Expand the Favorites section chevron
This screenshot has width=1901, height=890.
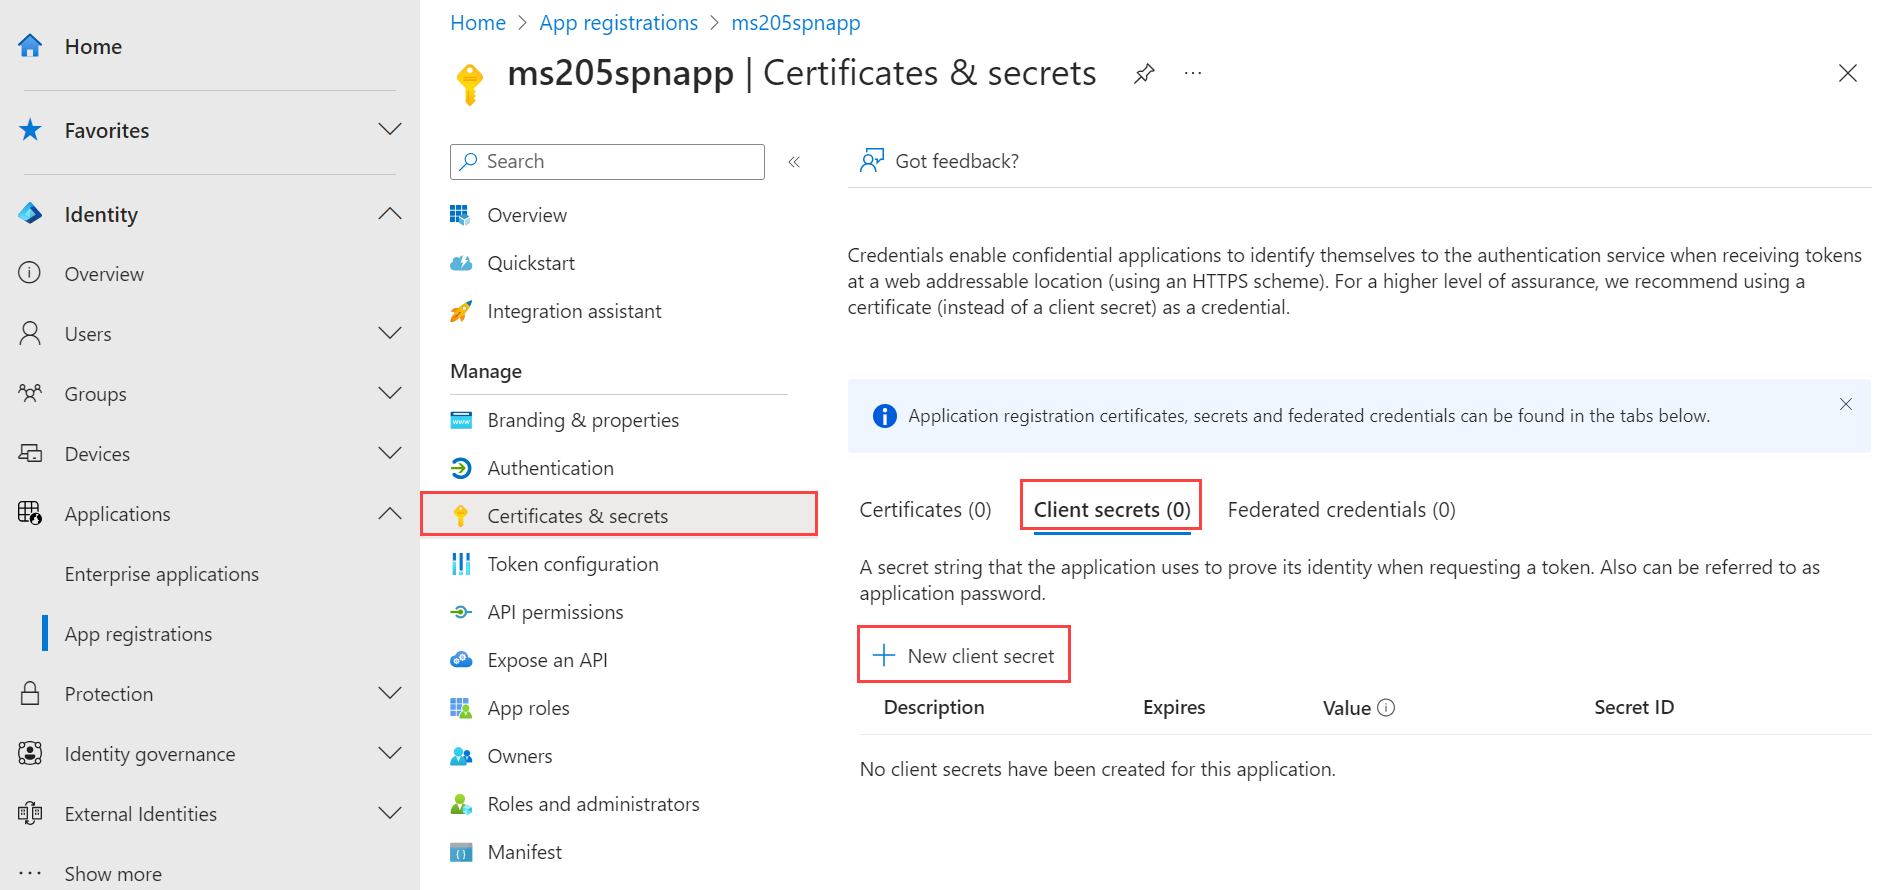pyautogui.click(x=390, y=130)
